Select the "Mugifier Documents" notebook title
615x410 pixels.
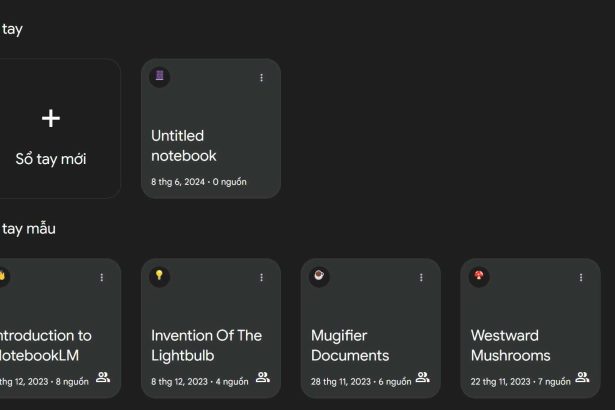pos(350,345)
